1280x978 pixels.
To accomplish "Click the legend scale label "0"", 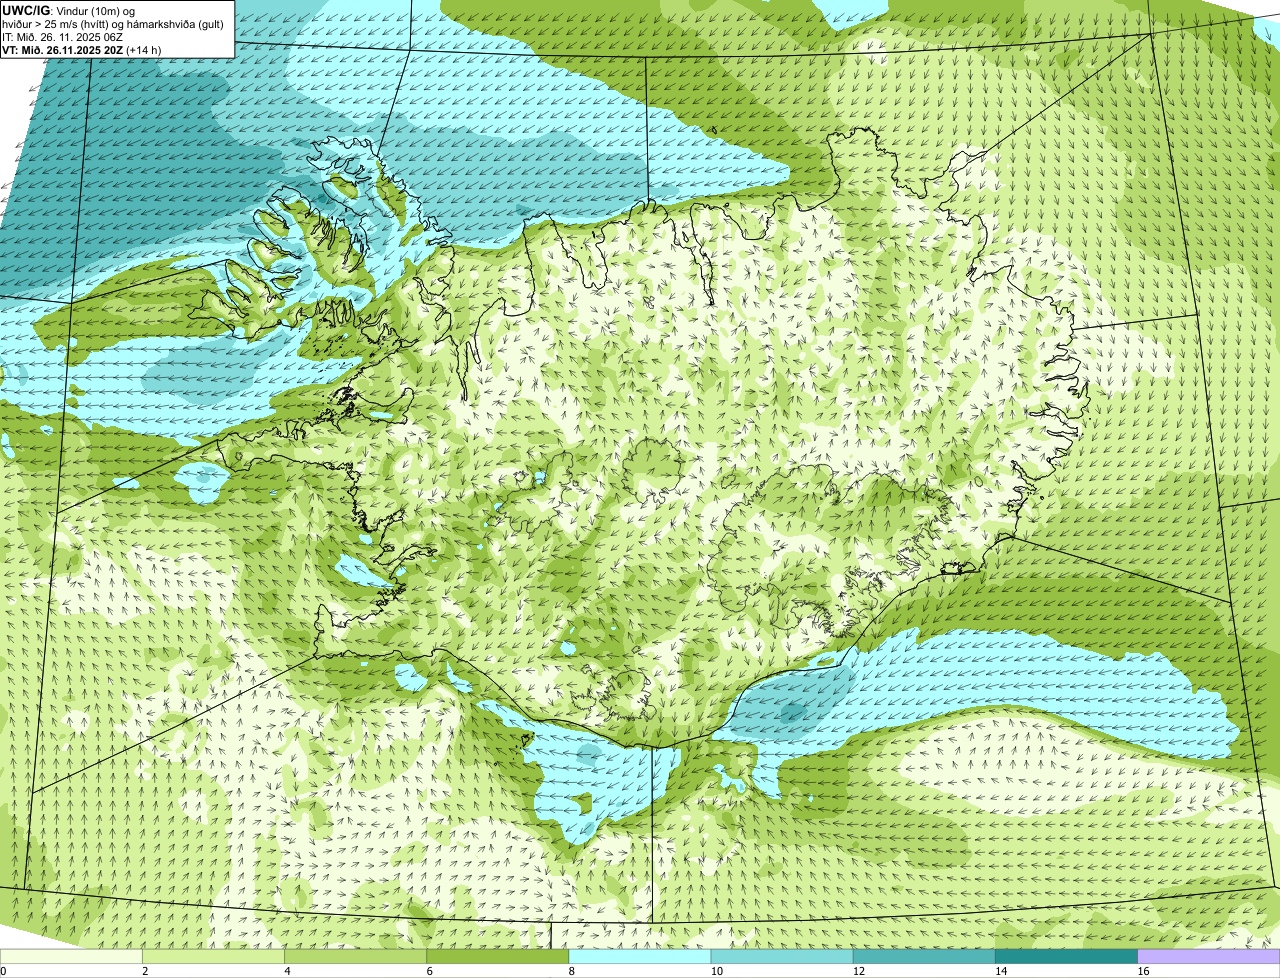I will (3, 971).
